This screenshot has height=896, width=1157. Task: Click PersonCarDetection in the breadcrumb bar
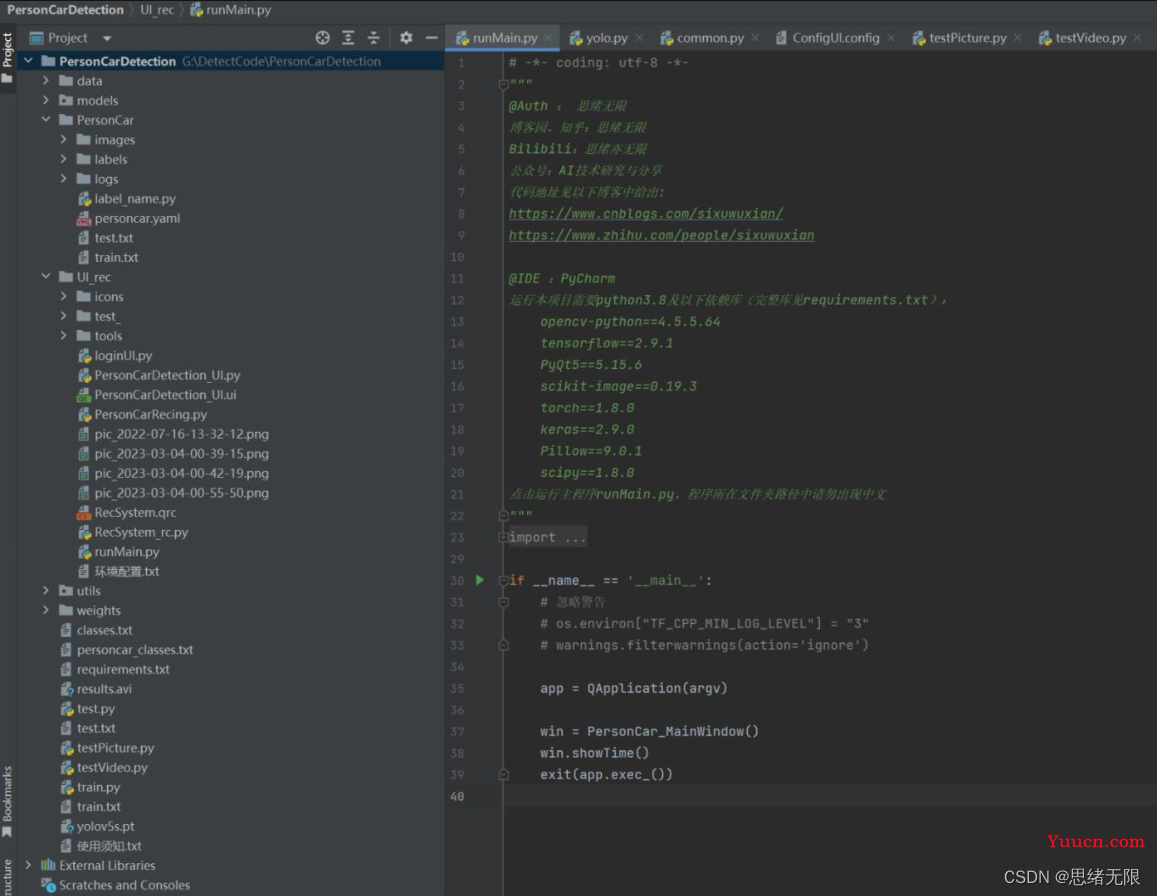tap(66, 10)
